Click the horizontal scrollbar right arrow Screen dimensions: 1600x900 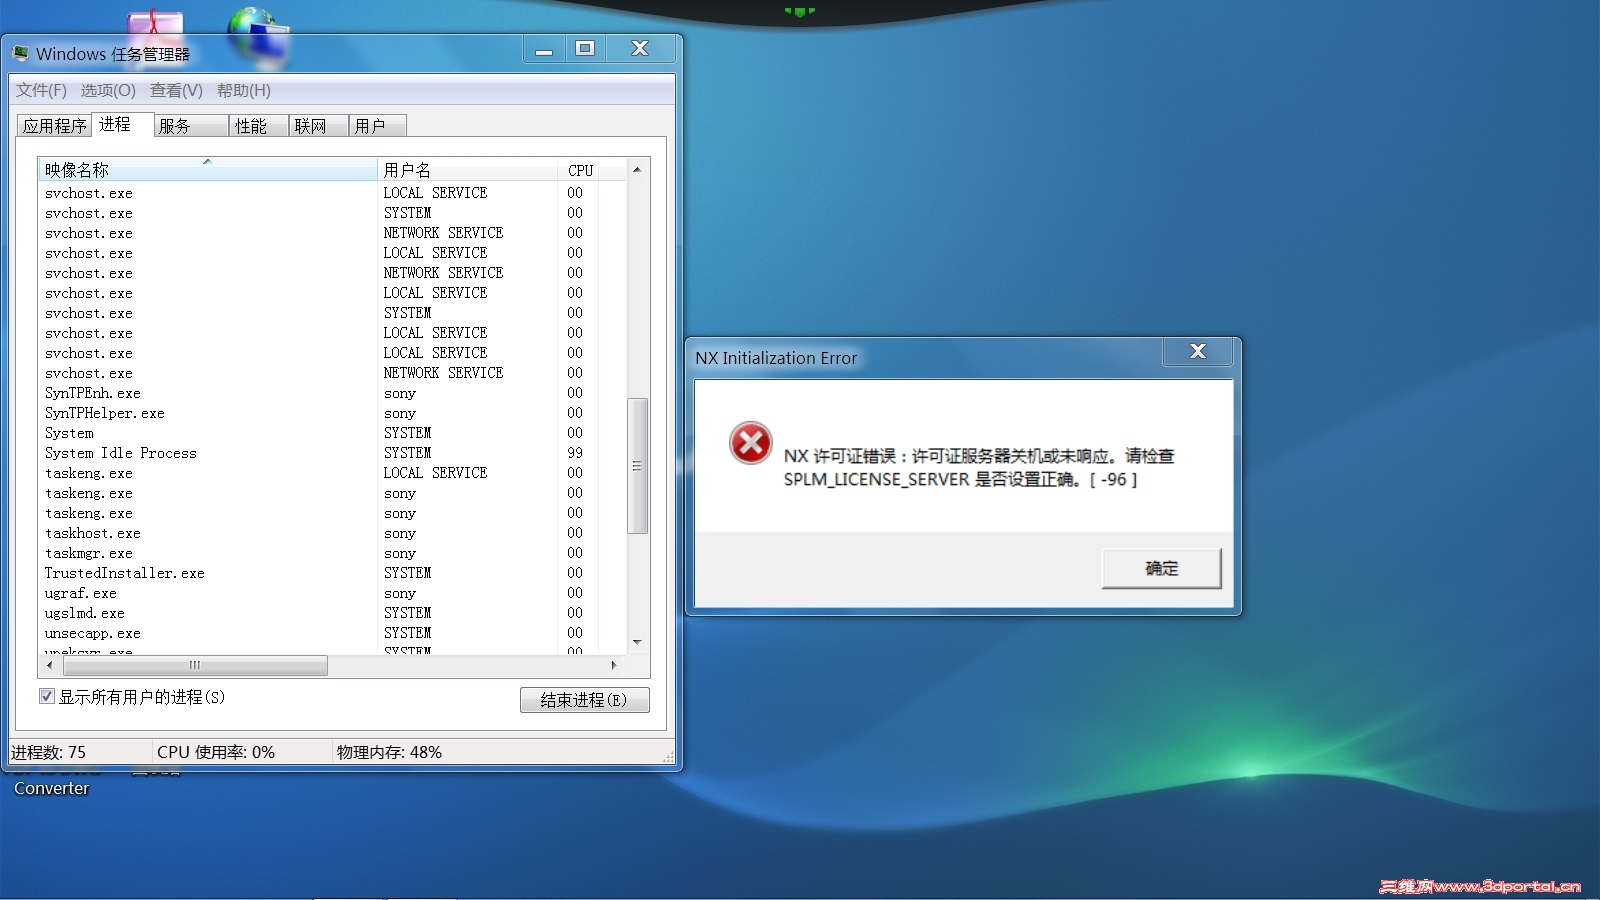click(614, 665)
